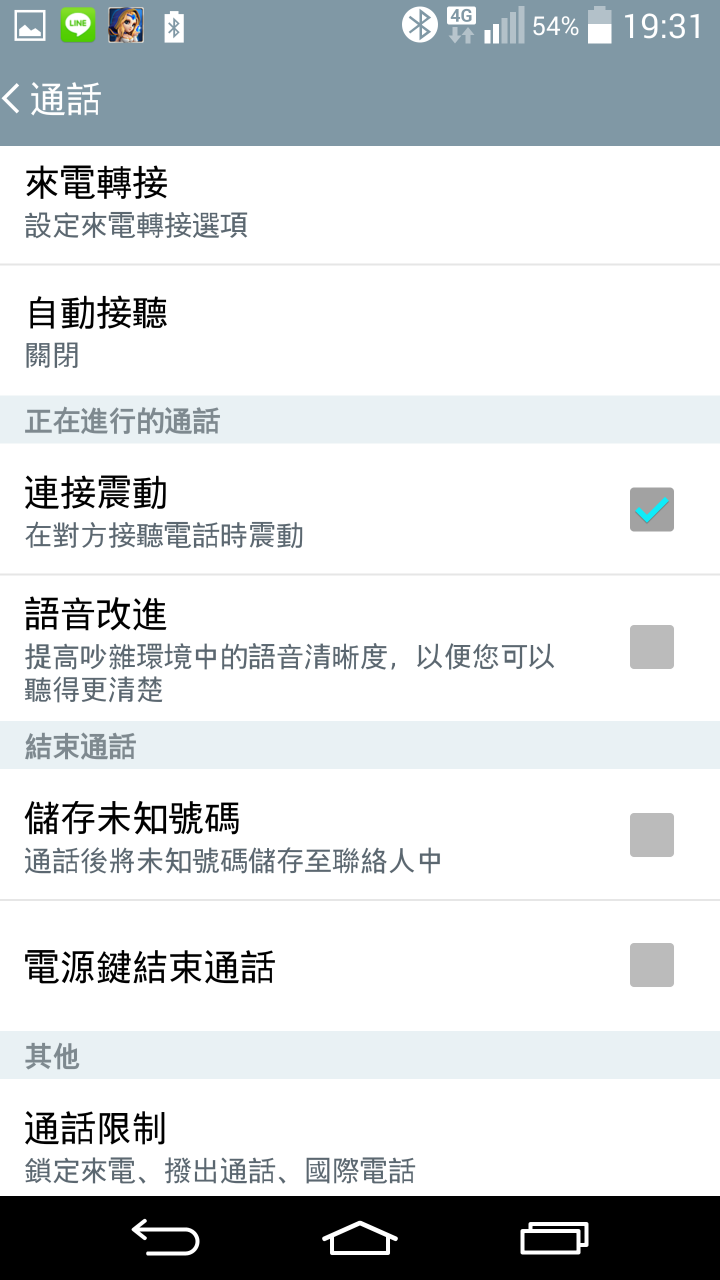Image resolution: width=720 pixels, height=1280 pixels.
Task: Tap the battery indicator icon
Action: (x=599, y=25)
